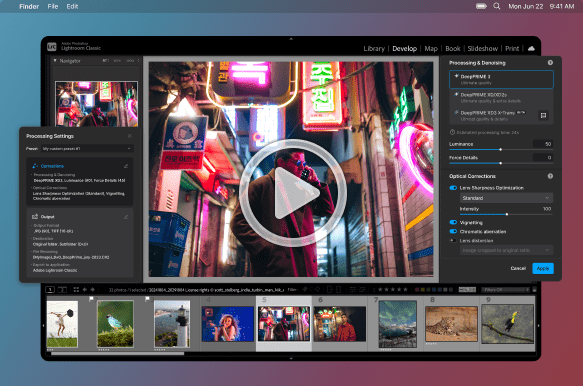This screenshot has height=386, width=583.
Task: Go back using filmstrip left arrow
Action: [85, 289]
